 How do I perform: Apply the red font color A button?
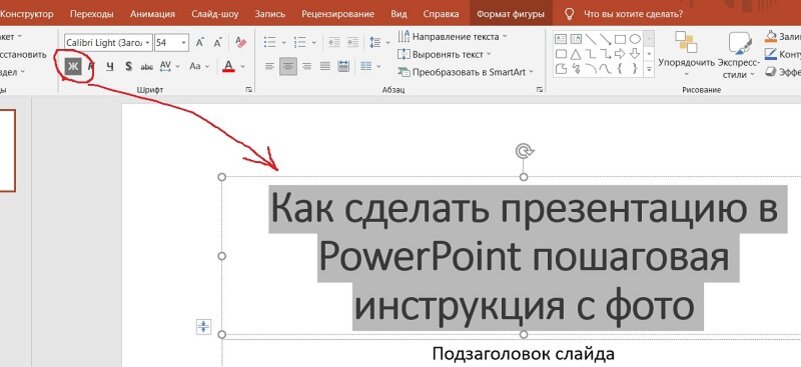[x=228, y=66]
